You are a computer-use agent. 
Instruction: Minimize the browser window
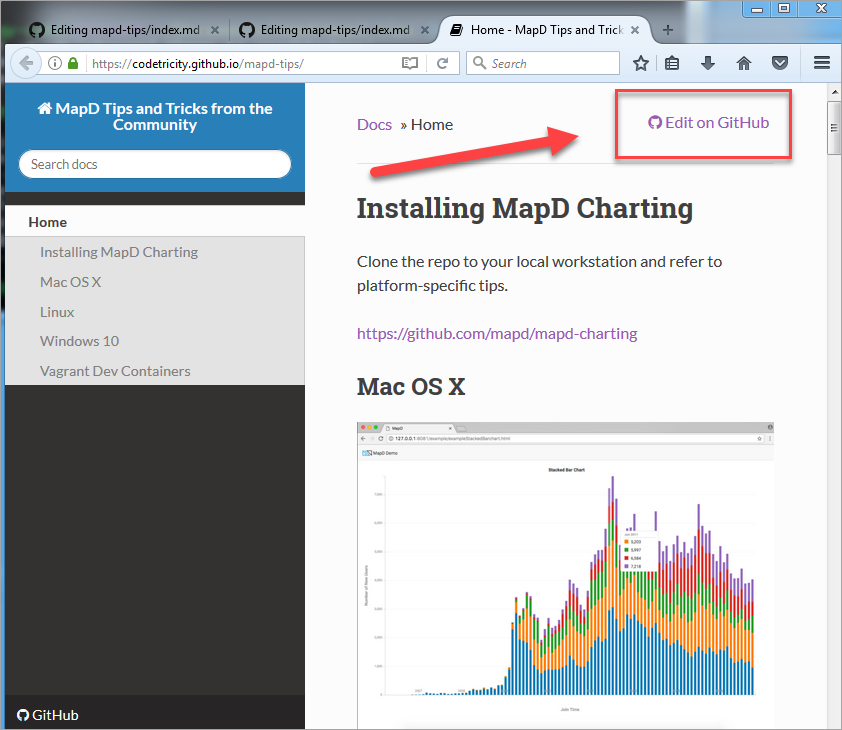[x=757, y=9]
